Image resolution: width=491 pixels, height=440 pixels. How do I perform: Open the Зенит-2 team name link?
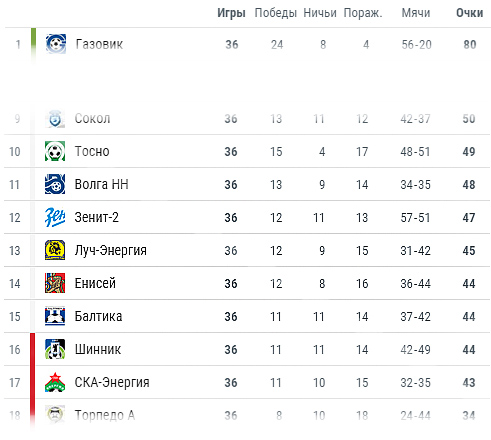click(97, 217)
